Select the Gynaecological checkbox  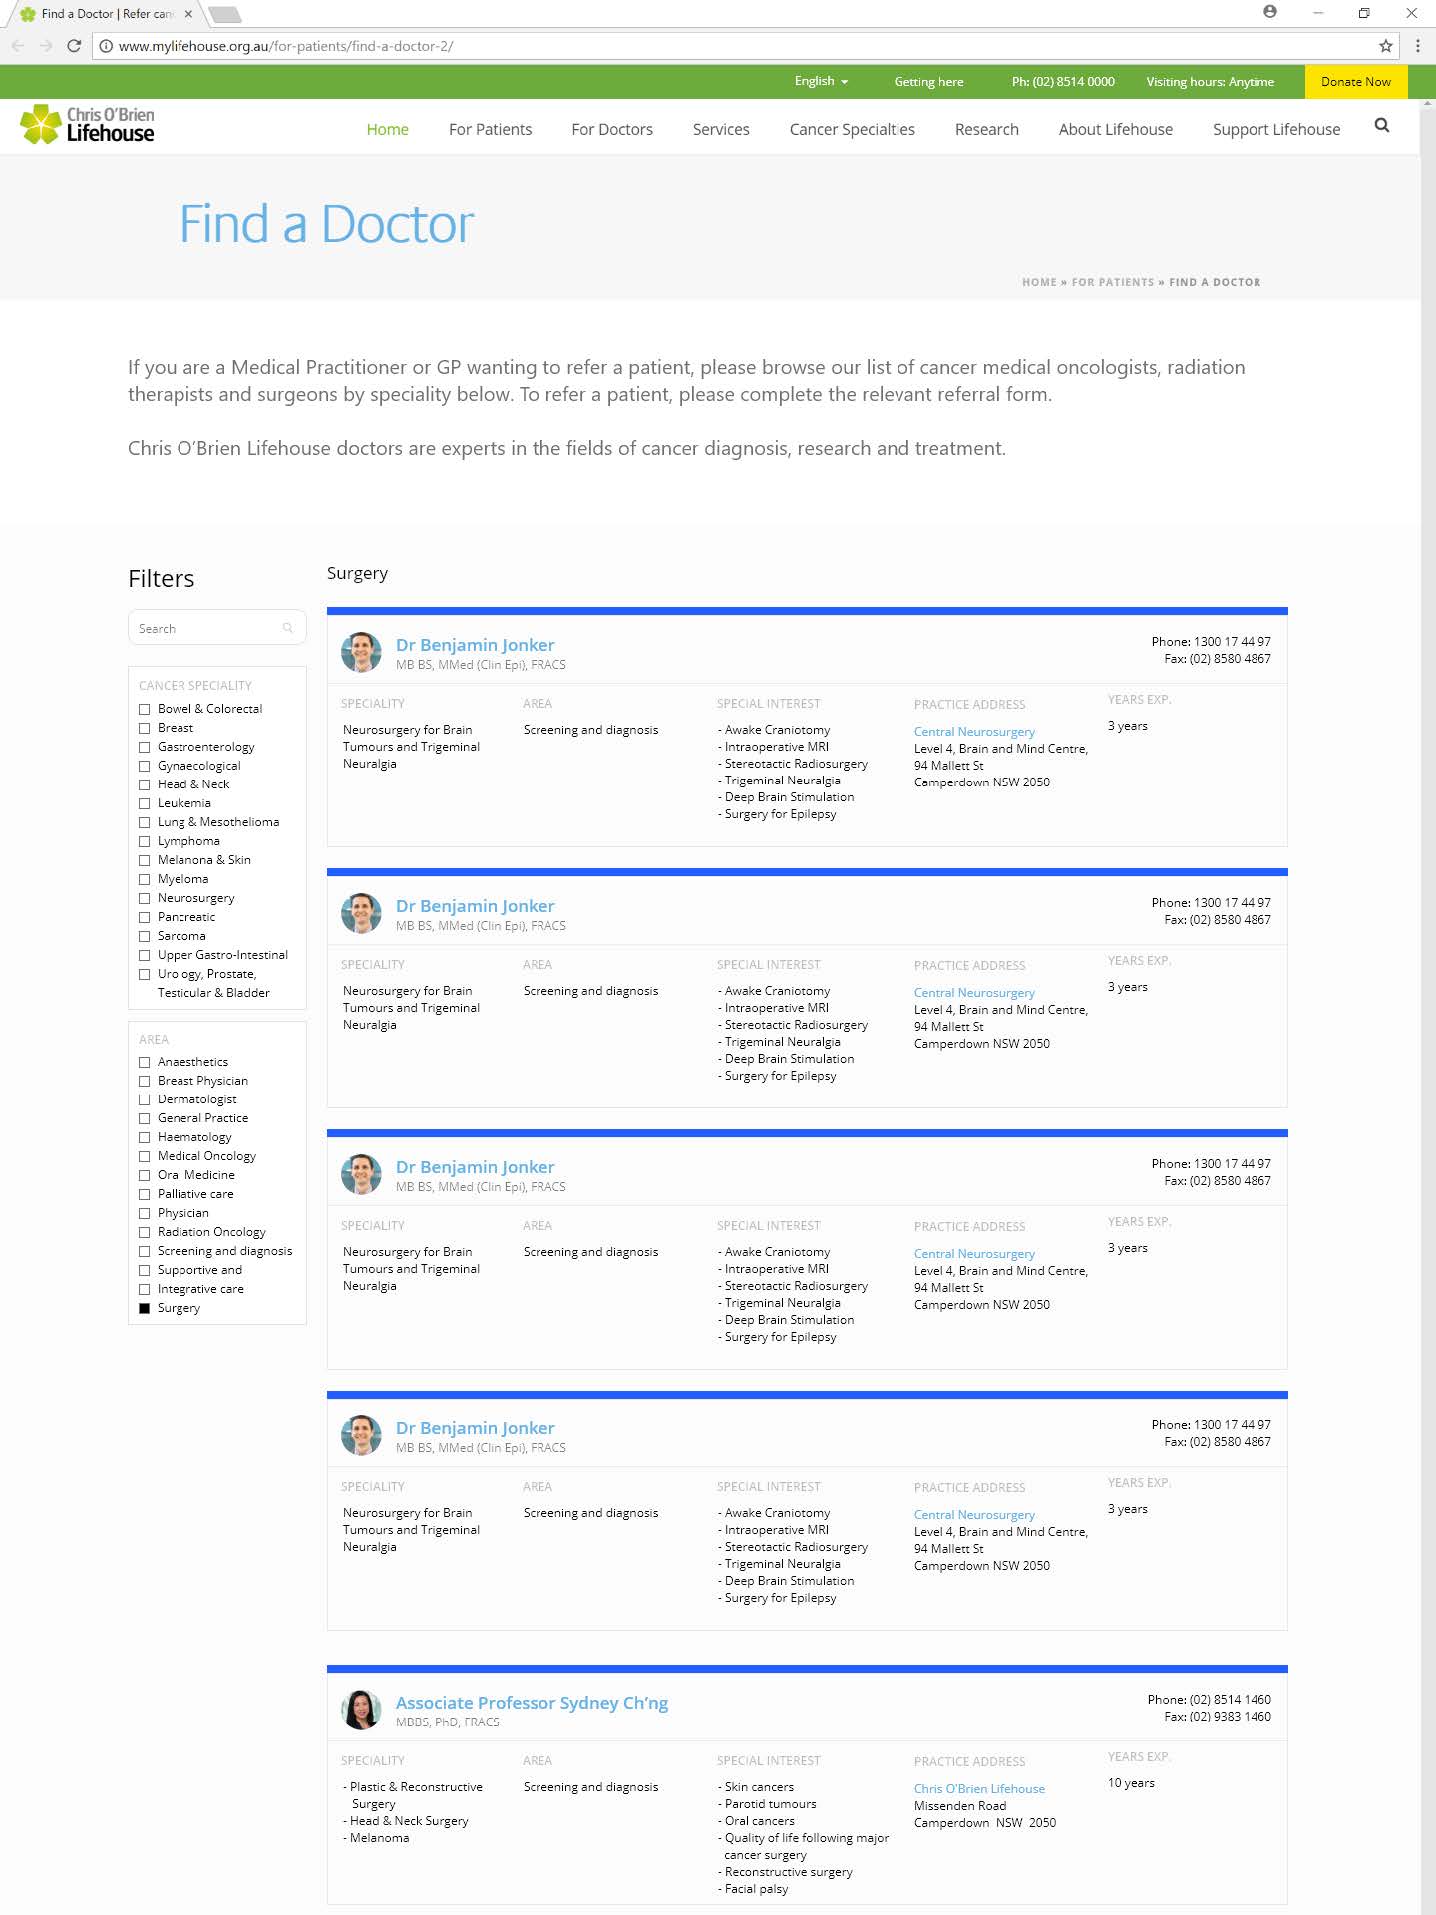144,766
